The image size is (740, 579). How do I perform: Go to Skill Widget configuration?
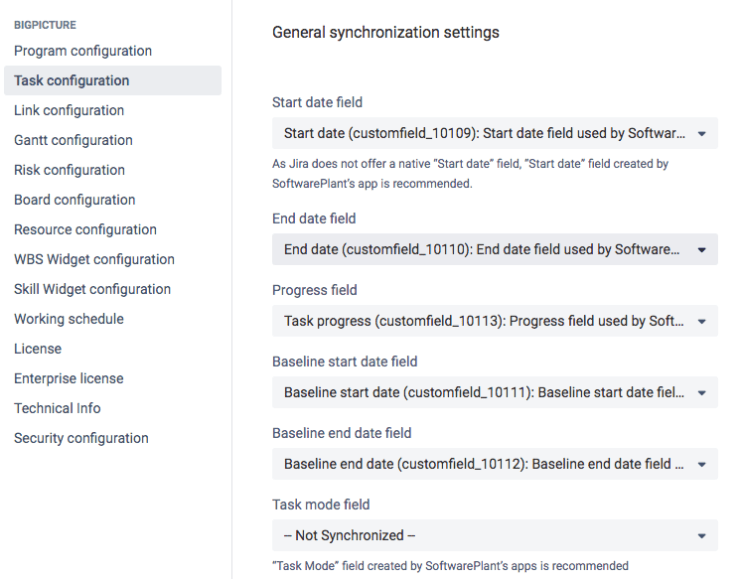tap(92, 289)
